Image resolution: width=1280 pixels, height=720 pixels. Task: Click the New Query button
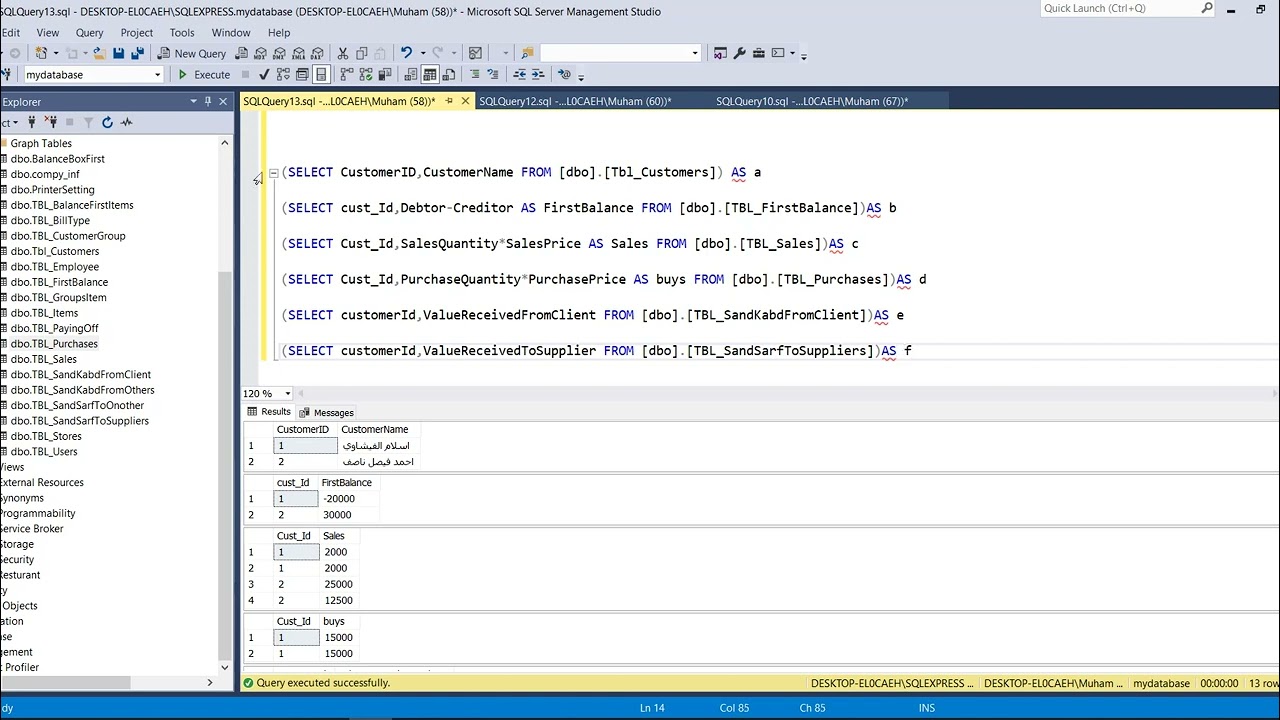(x=191, y=53)
